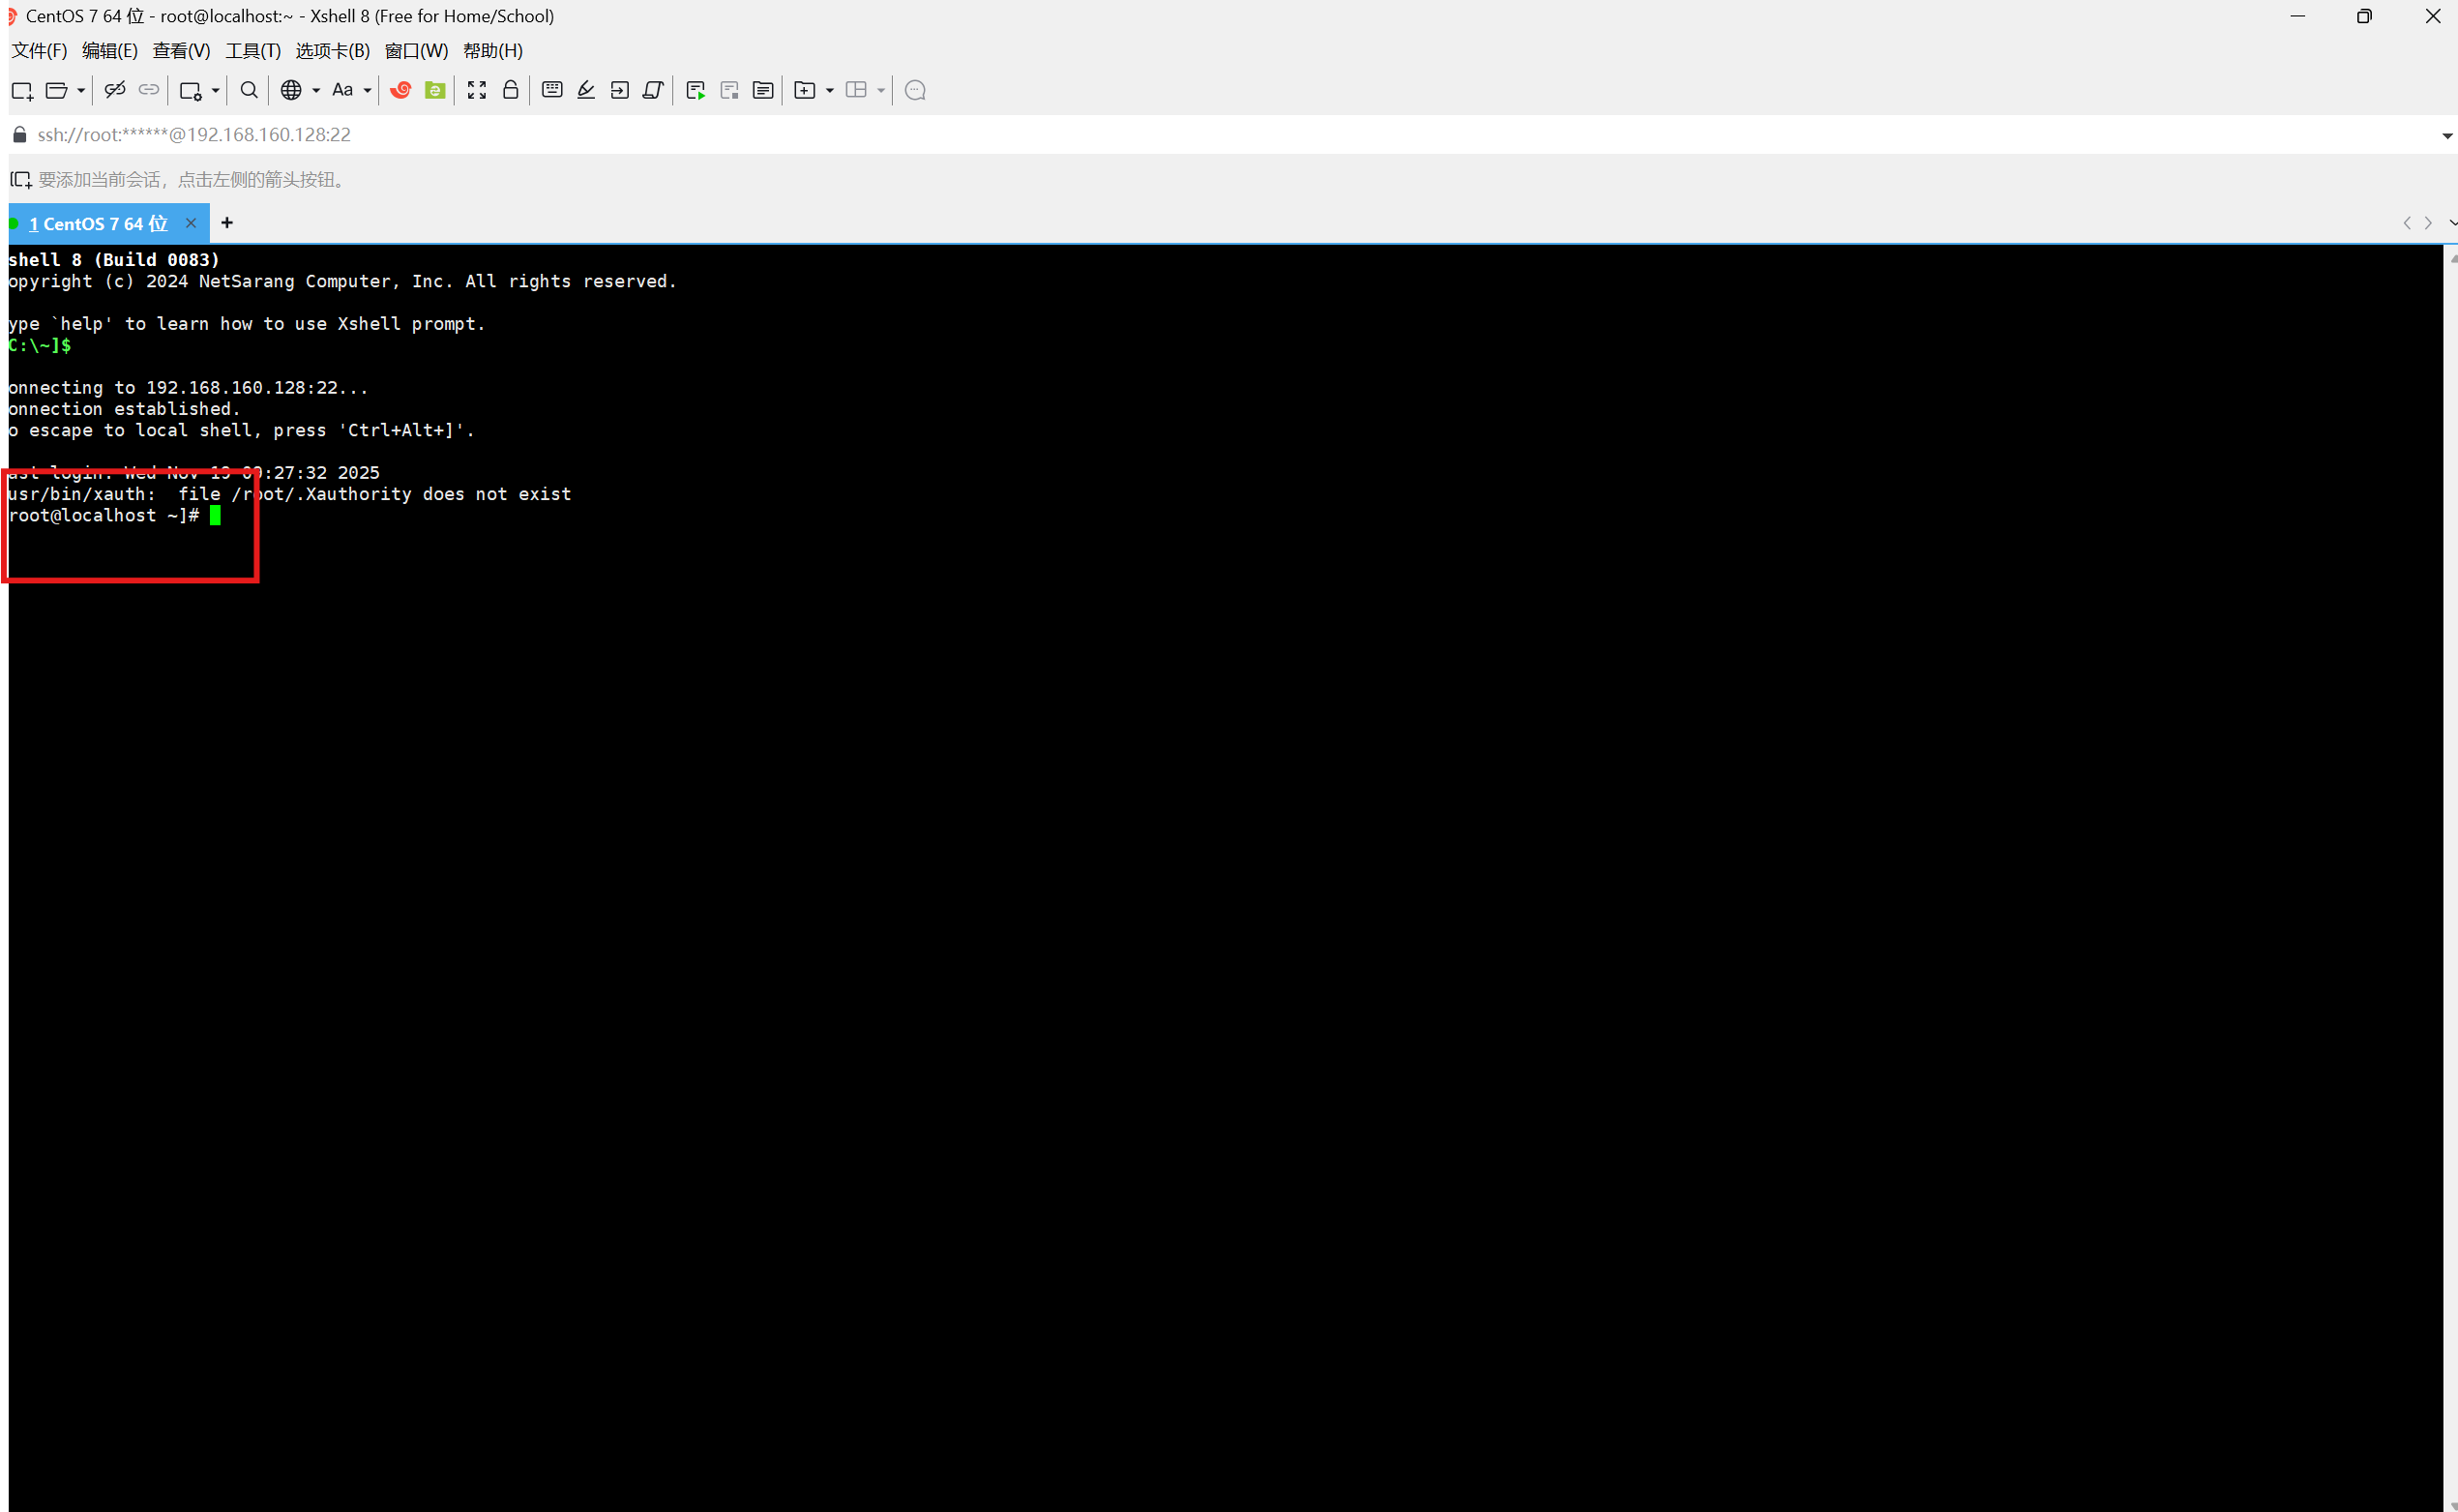Viewport: 2458px width, 1512px height.
Task: Expand the address bar history dropdown
Action: (2447, 134)
